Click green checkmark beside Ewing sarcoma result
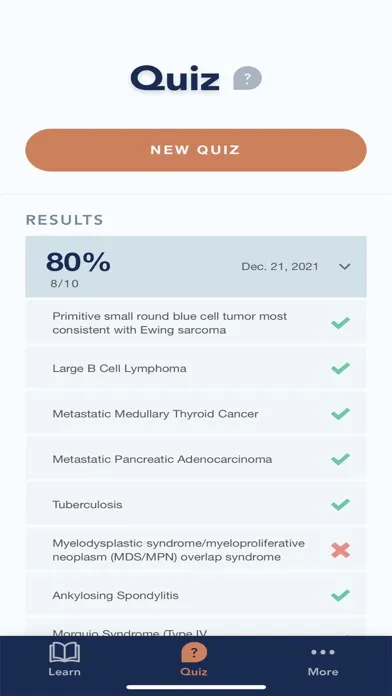392x696 pixels. tap(341, 323)
